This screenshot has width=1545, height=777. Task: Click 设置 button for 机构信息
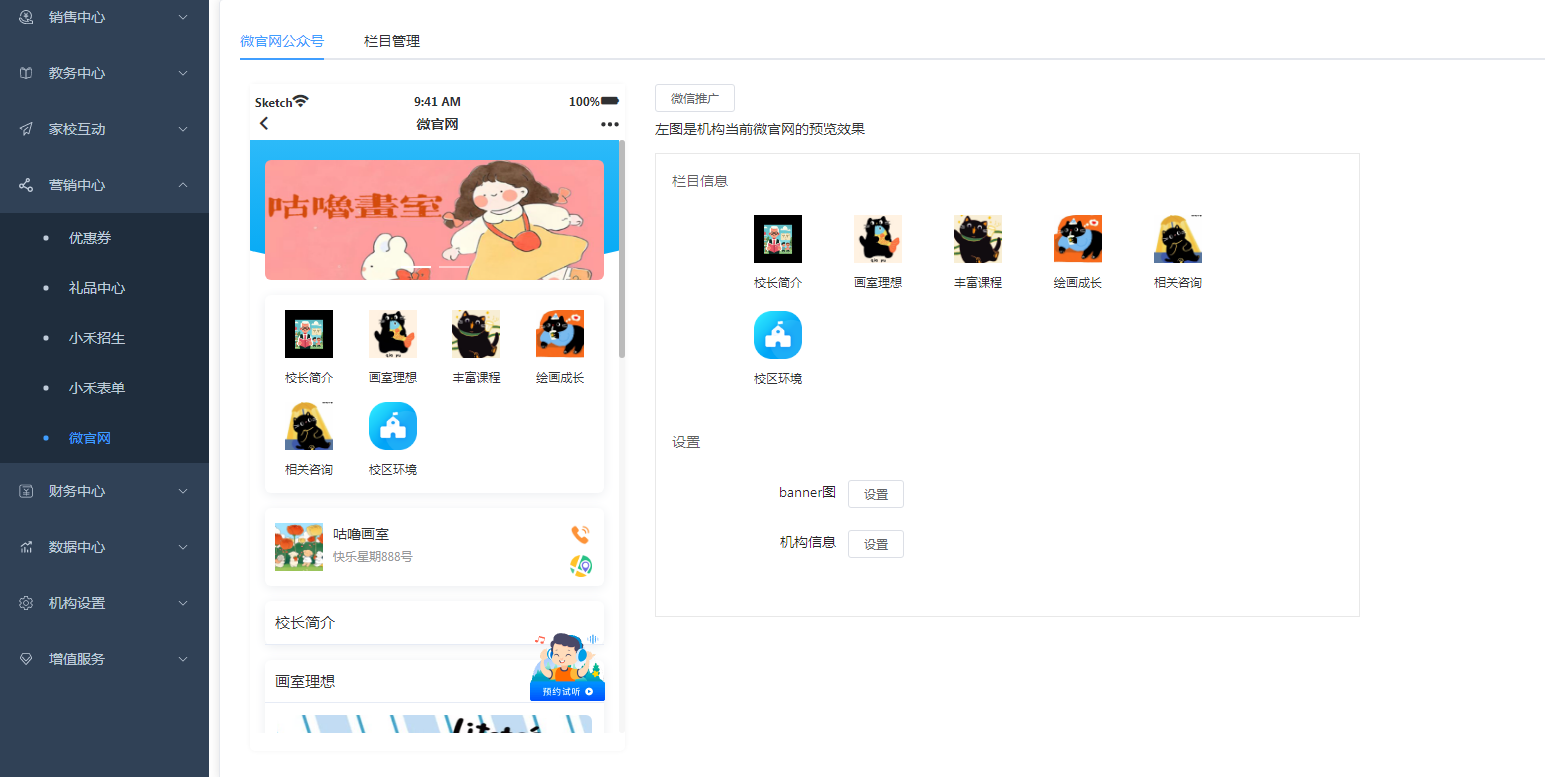pyautogui.click(x=876, y=544)
